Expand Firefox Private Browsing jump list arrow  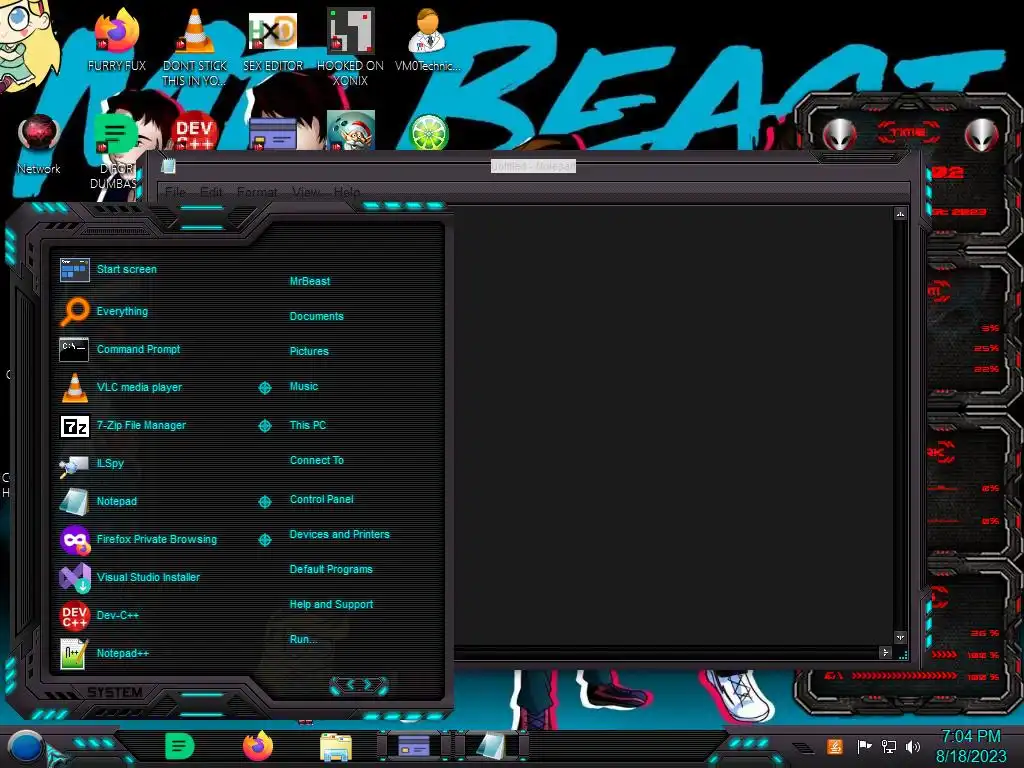(264, 539)
